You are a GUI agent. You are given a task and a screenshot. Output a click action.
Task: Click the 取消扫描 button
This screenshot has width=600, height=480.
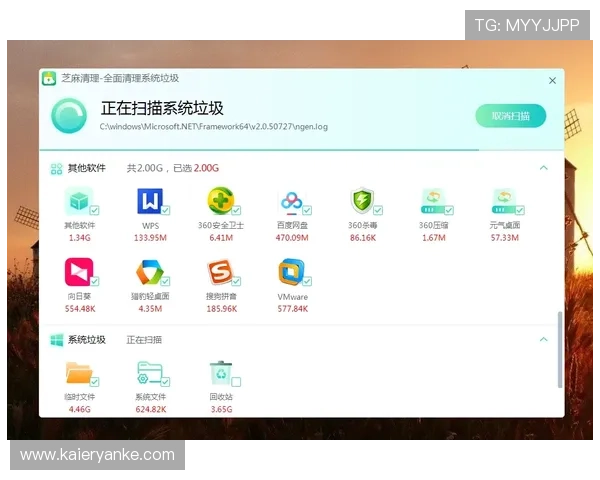tap(510, 116)
